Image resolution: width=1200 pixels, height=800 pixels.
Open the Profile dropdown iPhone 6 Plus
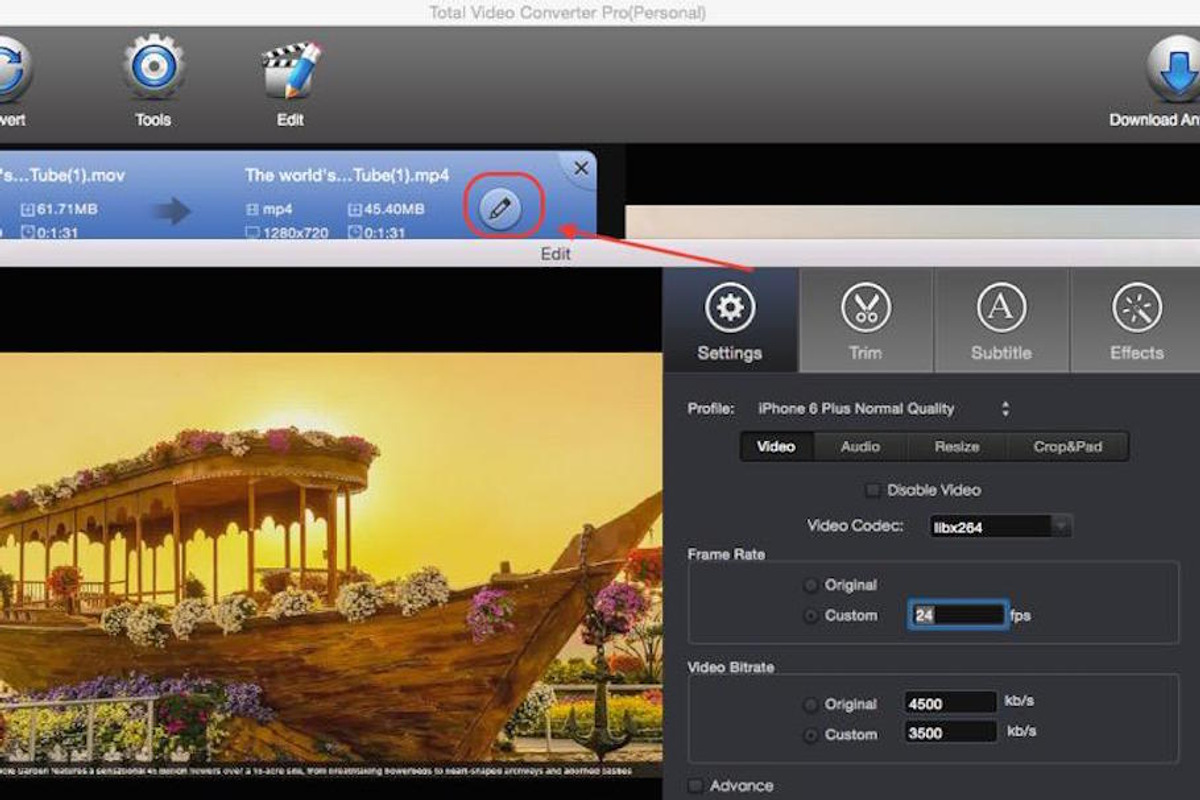coord(884,408)
